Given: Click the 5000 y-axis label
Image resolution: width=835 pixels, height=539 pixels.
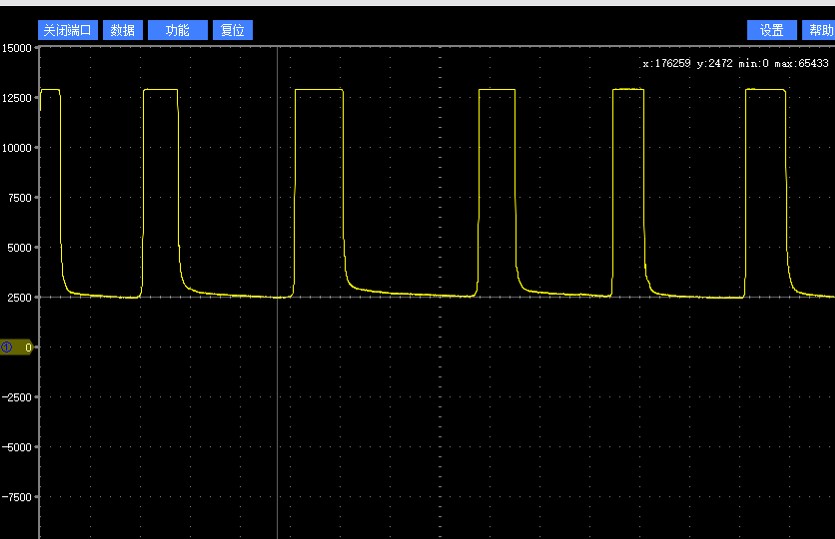Looking at the screenshot, I should click(x=20, y=248).
